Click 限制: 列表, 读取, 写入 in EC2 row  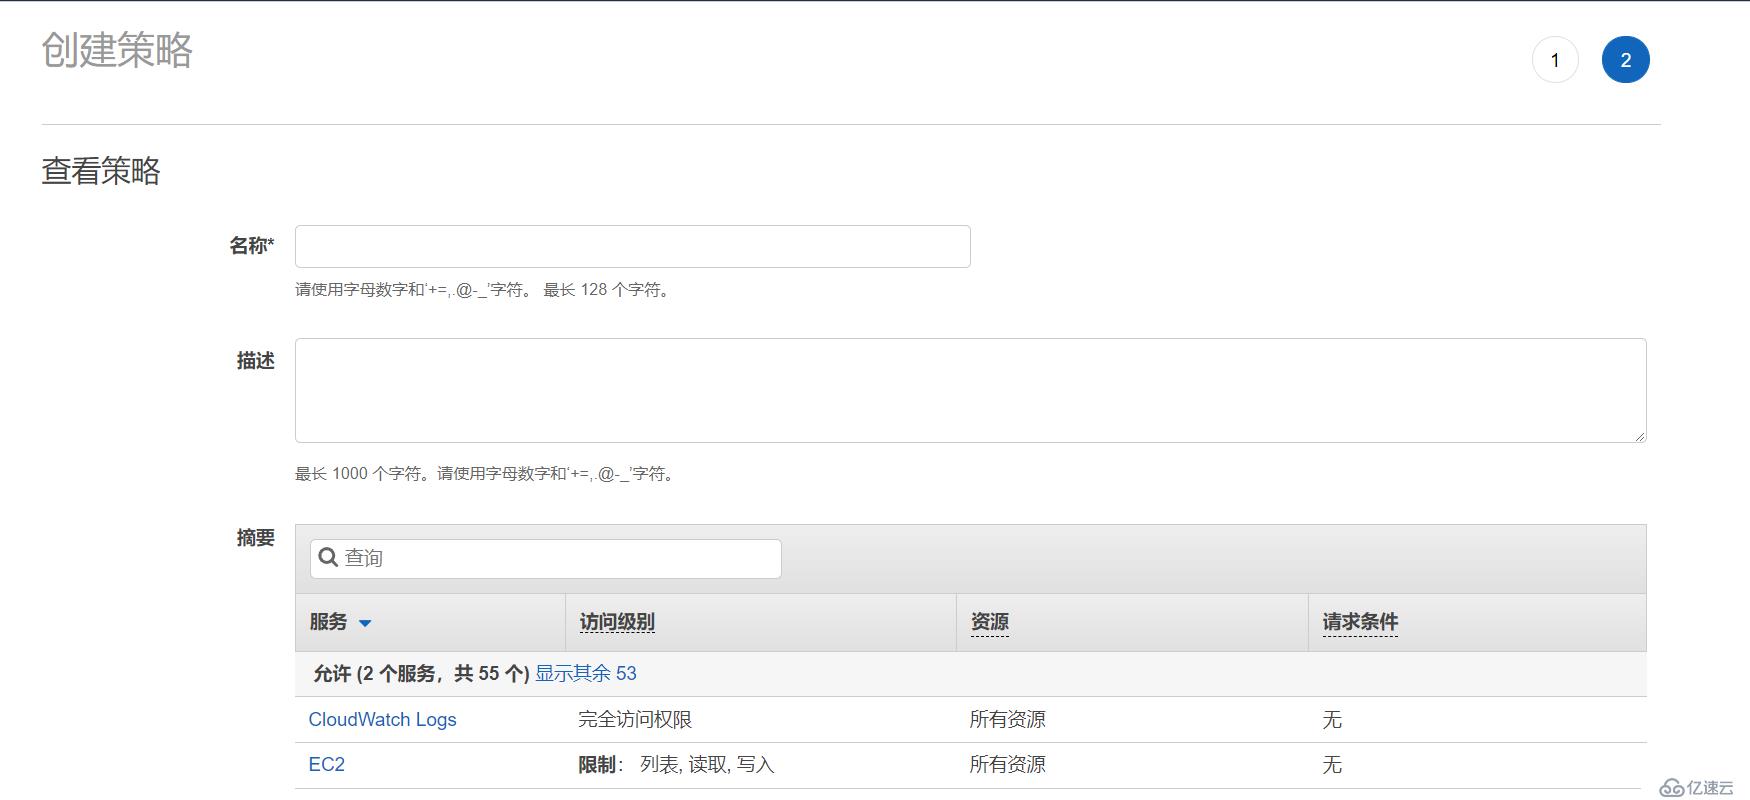[x=676, y=764]
